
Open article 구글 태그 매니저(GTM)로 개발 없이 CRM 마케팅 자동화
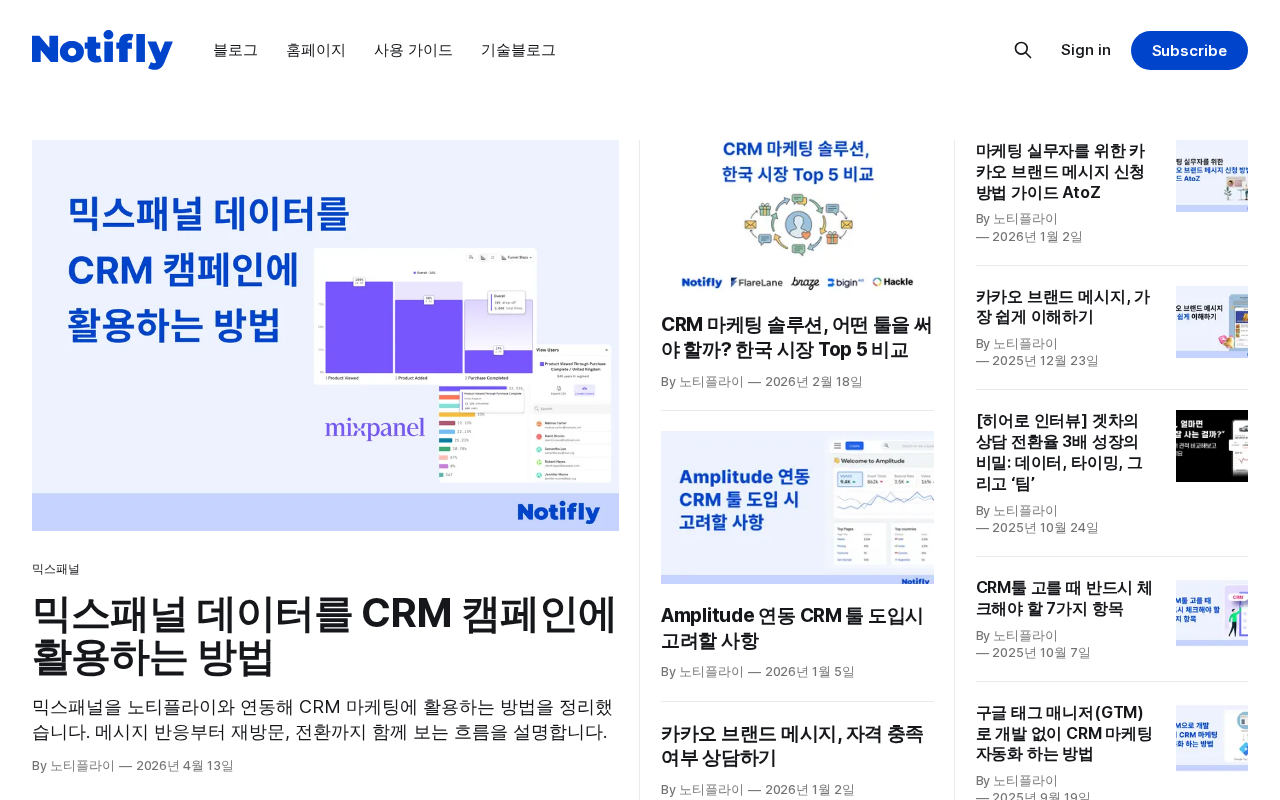[x=1066, y=734]
